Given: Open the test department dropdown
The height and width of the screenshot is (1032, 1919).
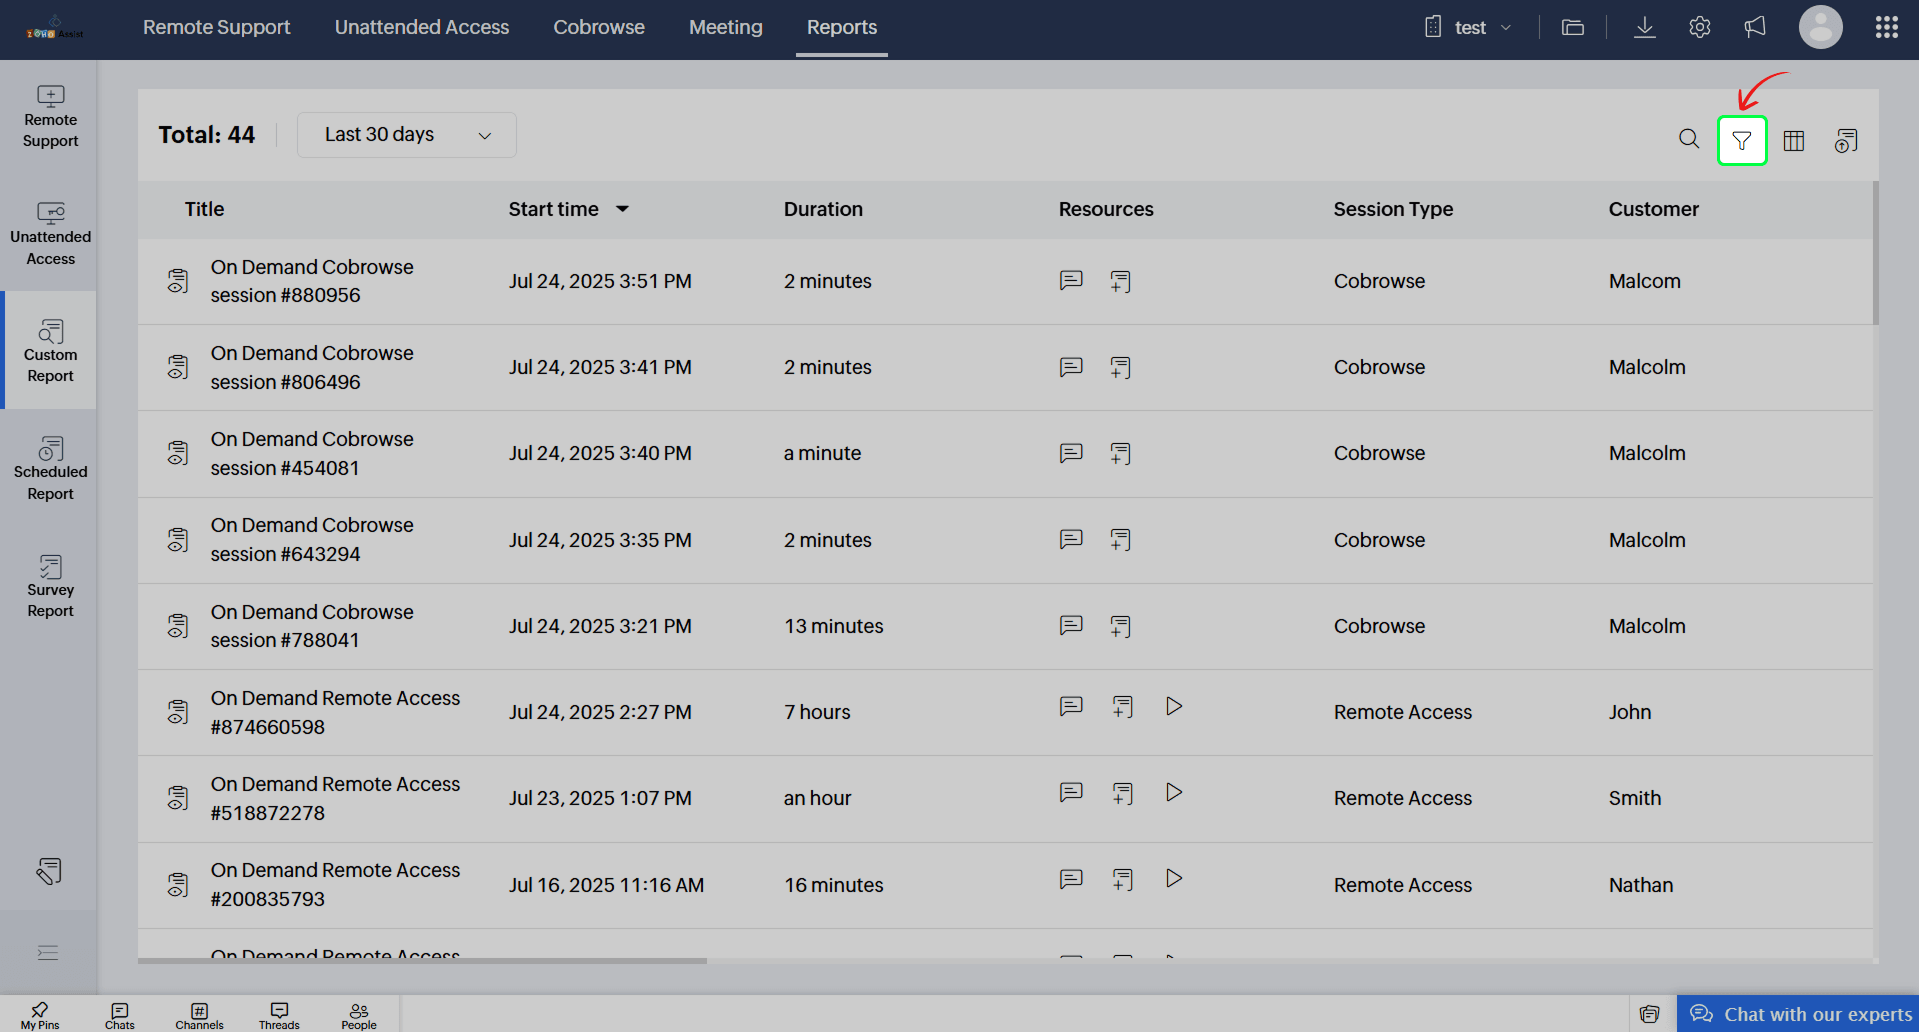Looking at the screenshot, I should (x=1468, y=28).
